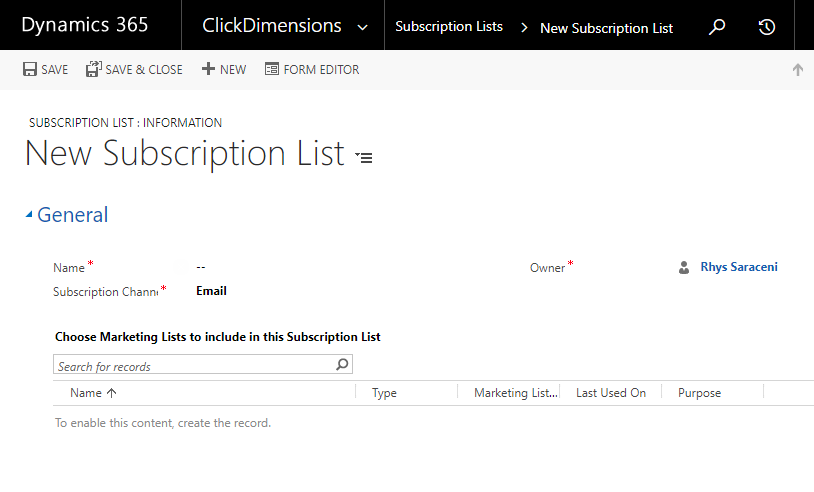The width and height of the screenshot is (814, 492).
Task: Click the owner person icon
Action: click(x=684, y=268)
